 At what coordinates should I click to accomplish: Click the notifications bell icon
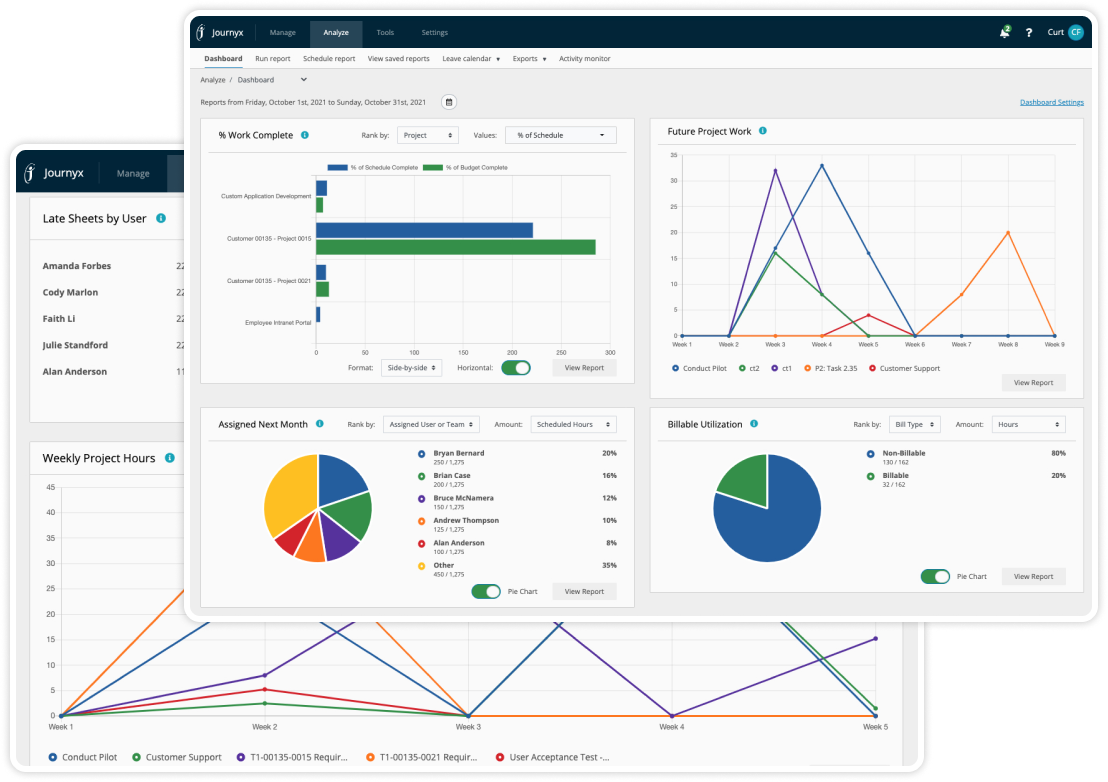point(1004,33)
